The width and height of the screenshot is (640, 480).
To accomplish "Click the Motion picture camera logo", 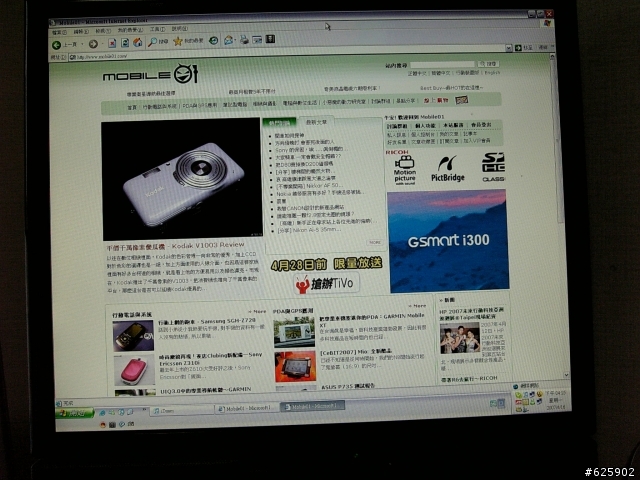I will click(x=404, y=170).
